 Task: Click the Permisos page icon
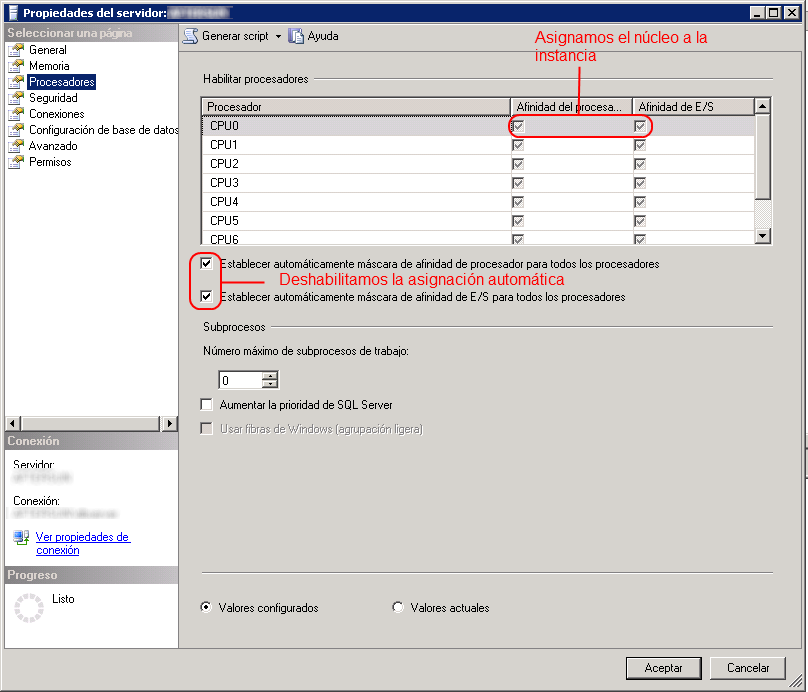pos(16,162)
